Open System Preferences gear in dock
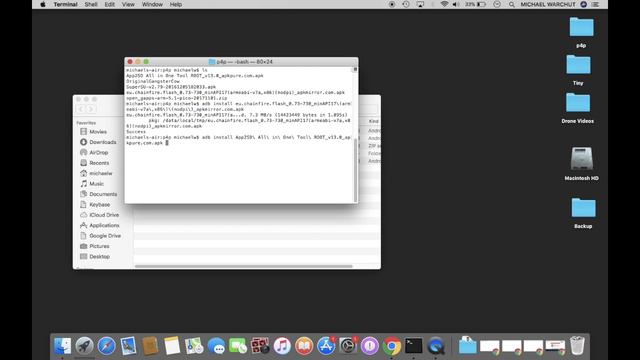 click(348, 346)
